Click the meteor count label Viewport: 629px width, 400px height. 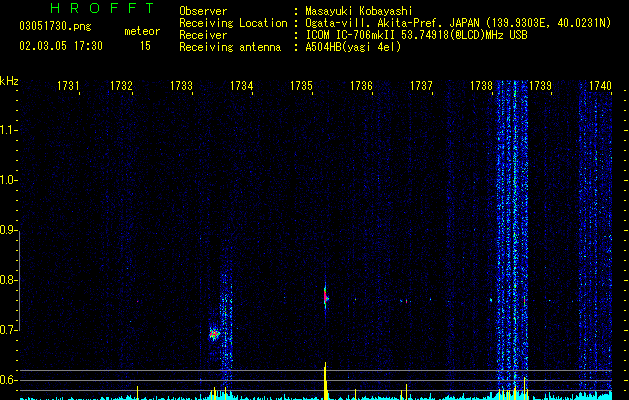[142, 31]
